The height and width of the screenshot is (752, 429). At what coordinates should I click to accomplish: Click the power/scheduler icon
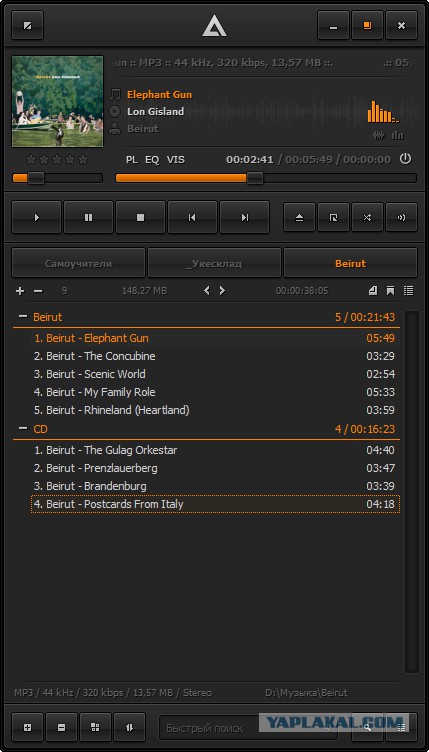[406, 159]
